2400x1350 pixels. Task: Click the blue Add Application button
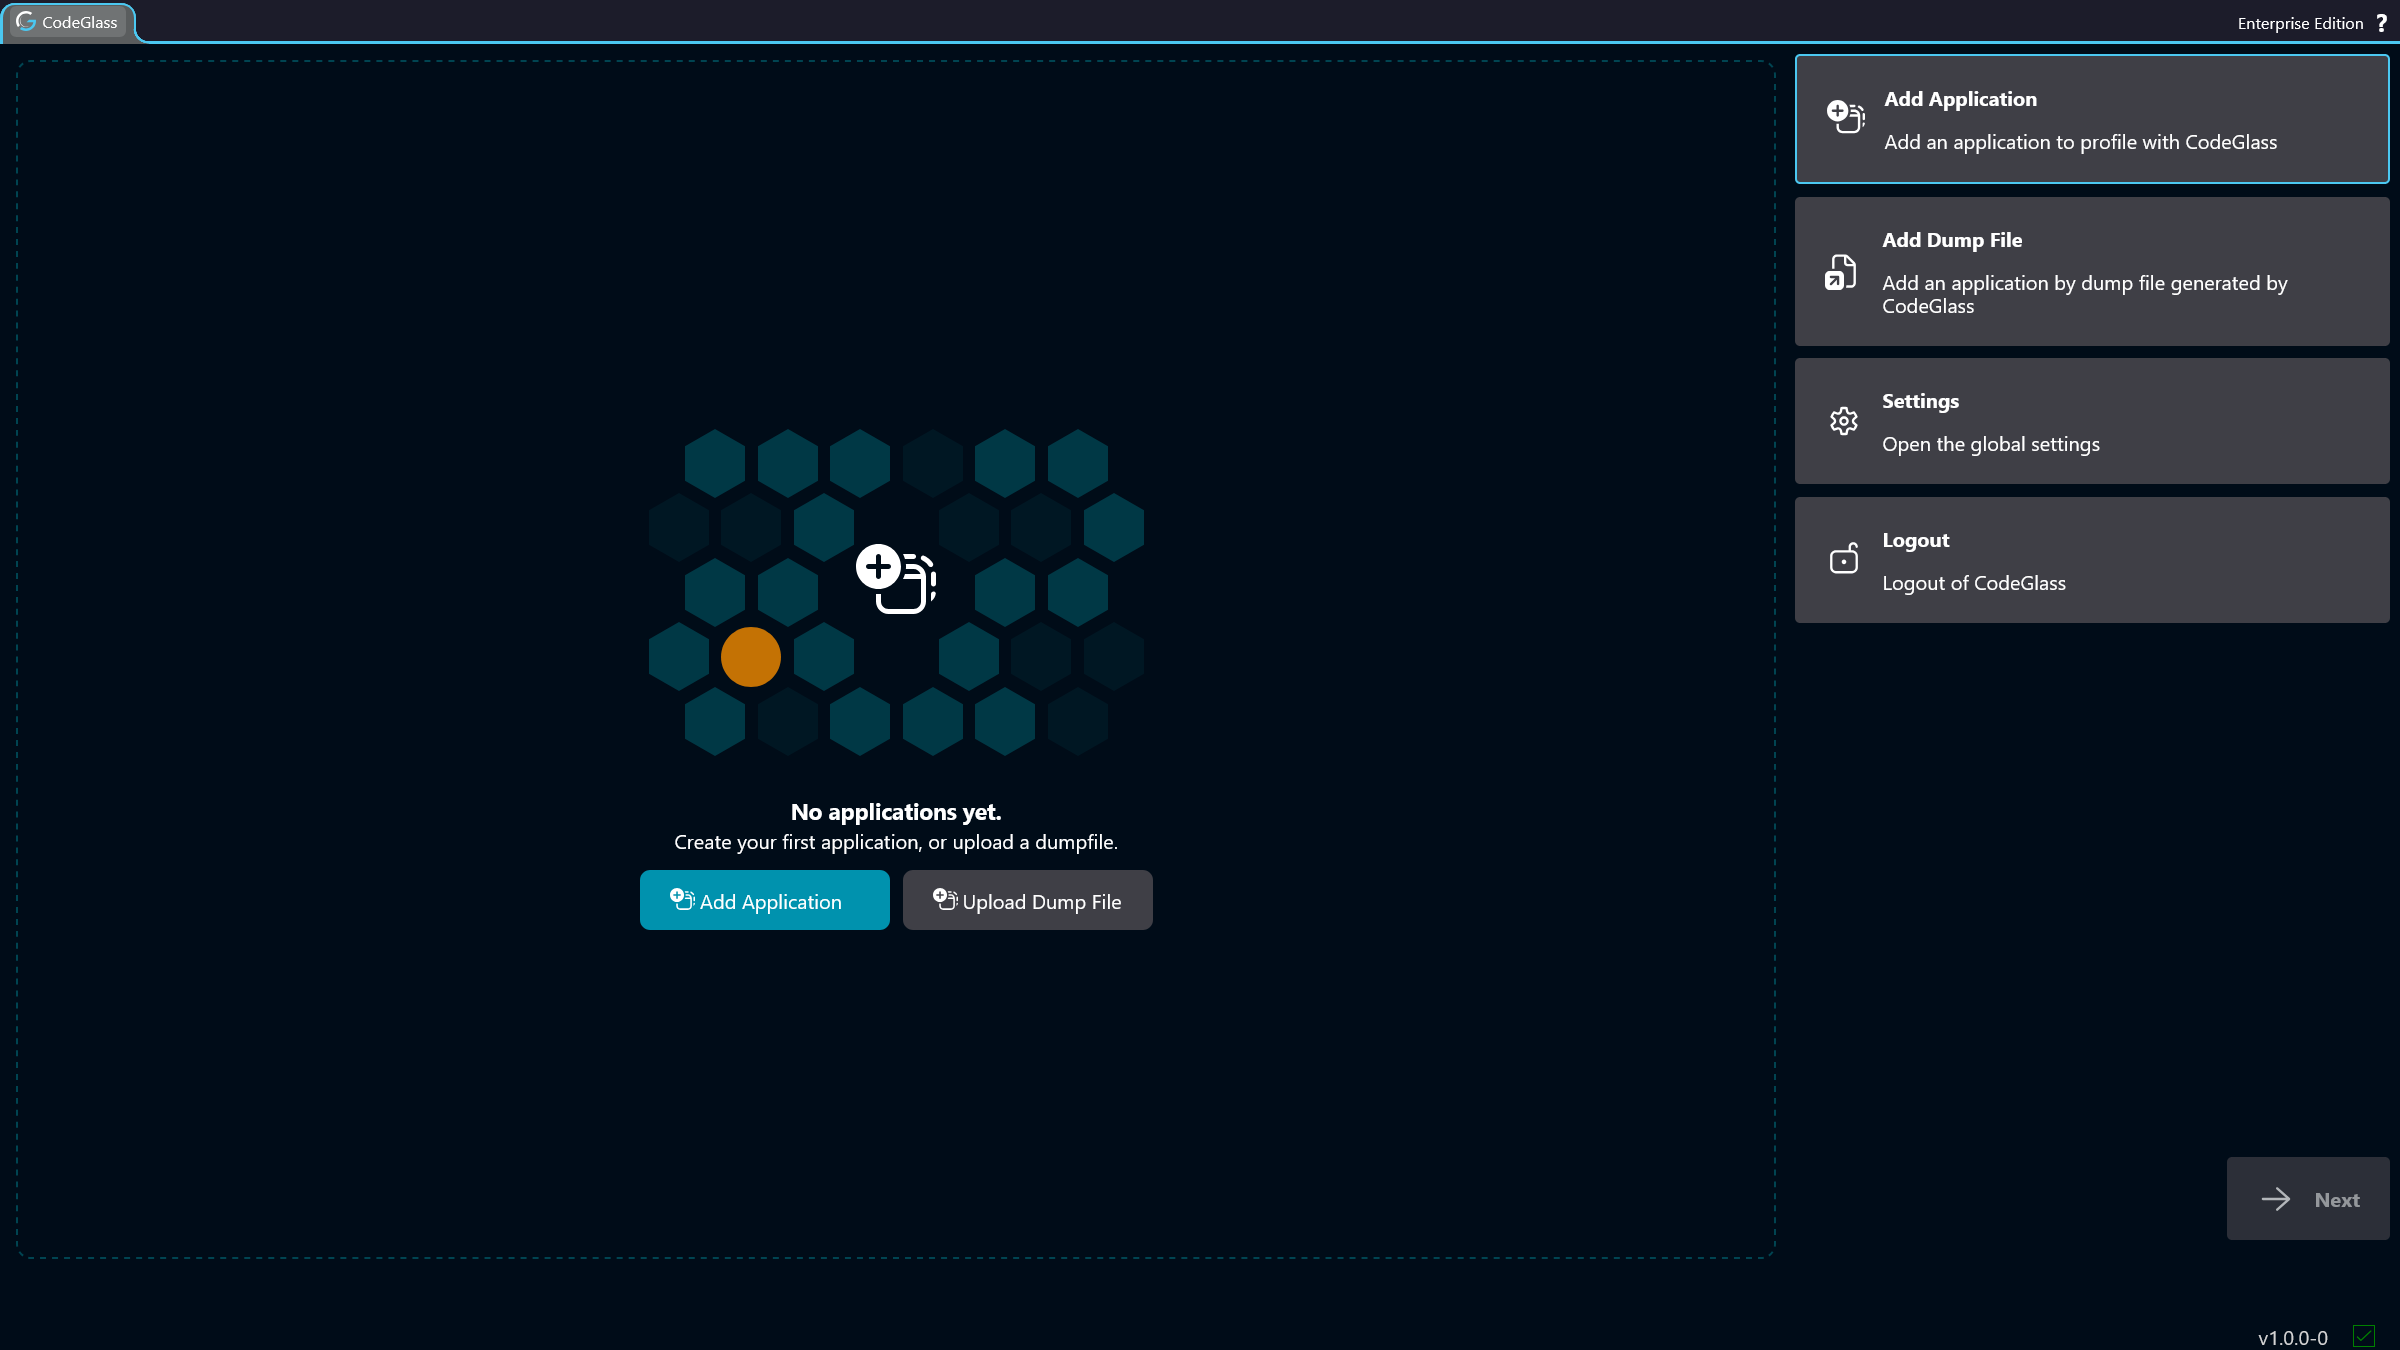pyautogui.click(x=765, y=900)
